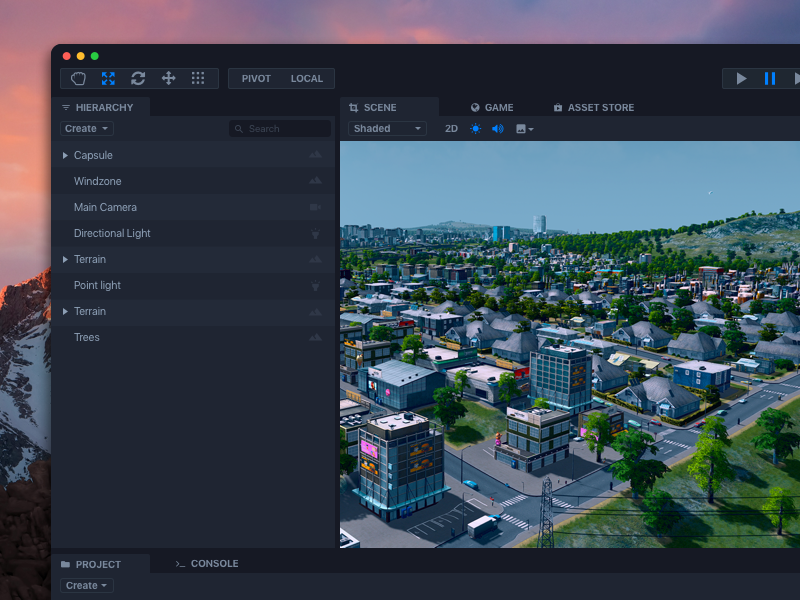Open the Asset Store tab
The height and width of the screenshot is (600, 800).
pos(594,107)
